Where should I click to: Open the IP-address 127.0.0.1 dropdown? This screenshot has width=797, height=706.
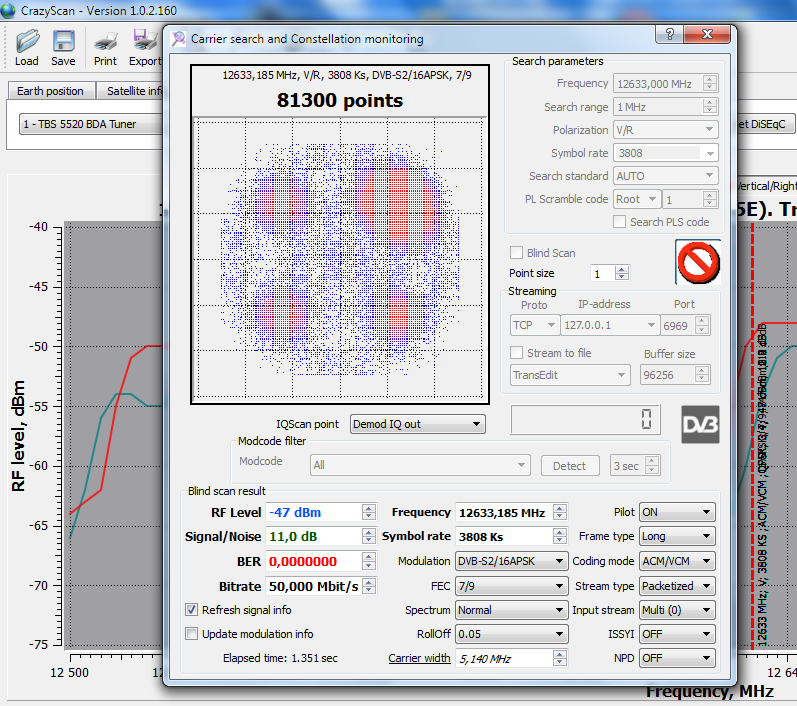pos(609,325)
